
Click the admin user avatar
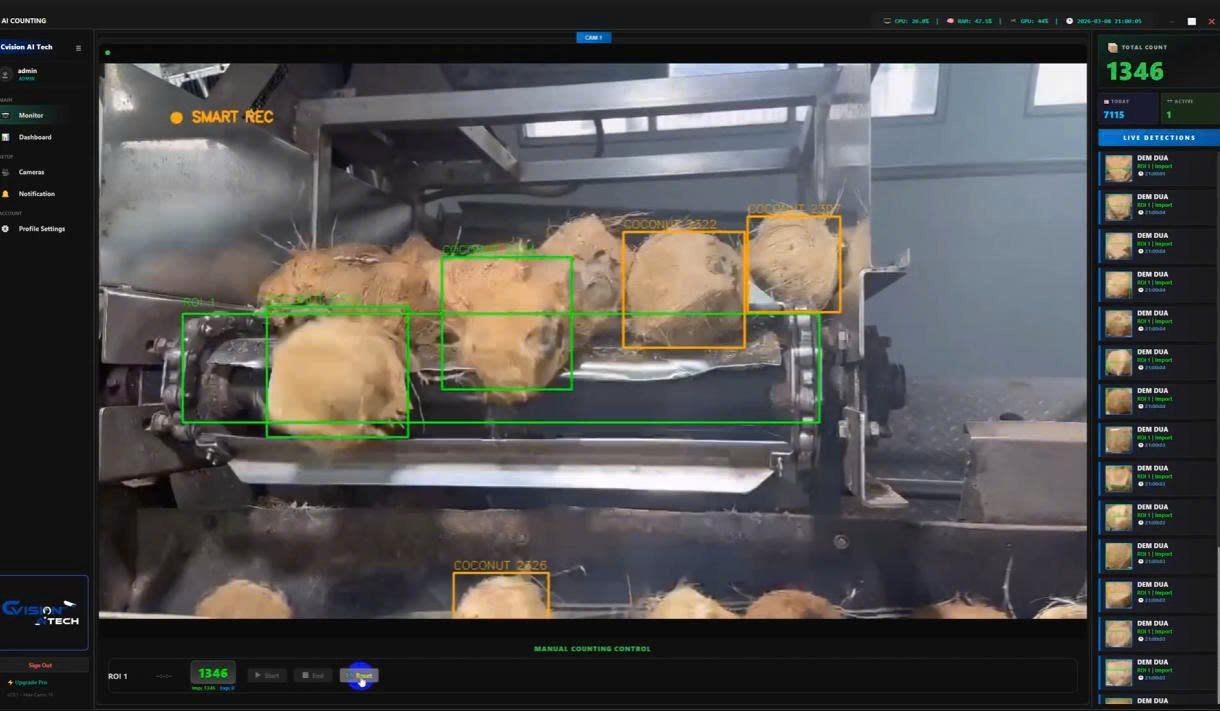pyautogui.click(x=6, y=74)
